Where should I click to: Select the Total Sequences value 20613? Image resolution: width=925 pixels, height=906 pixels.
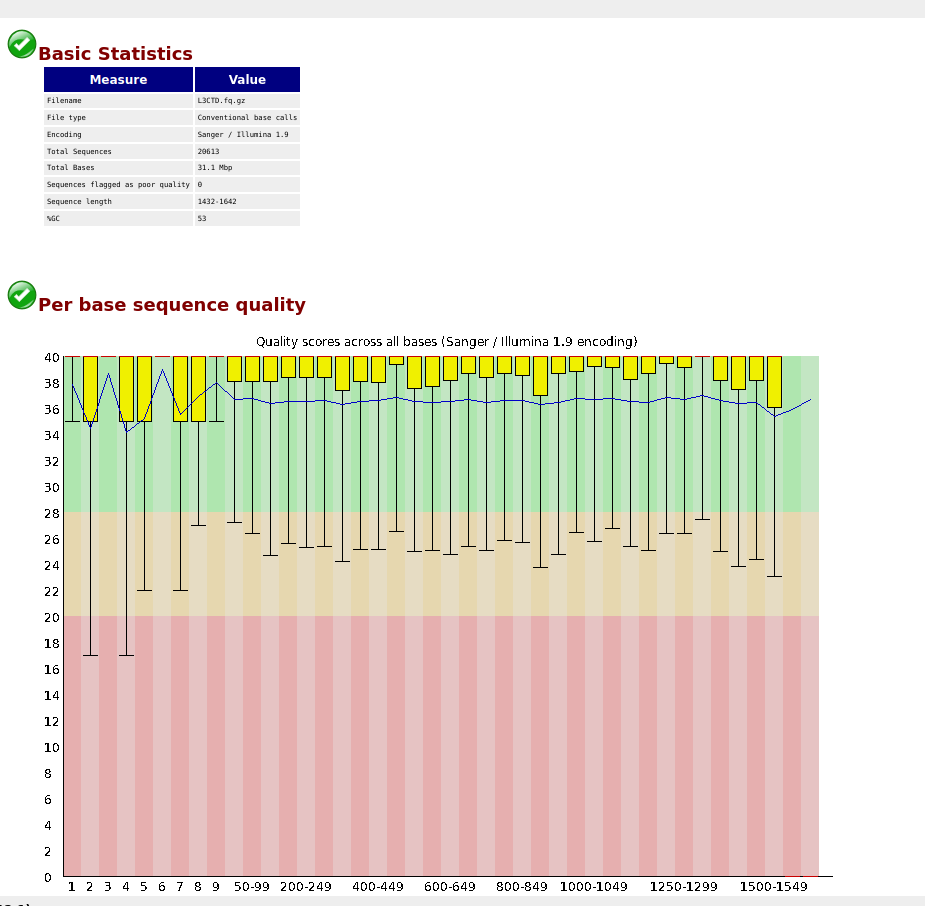pos(208,152)
